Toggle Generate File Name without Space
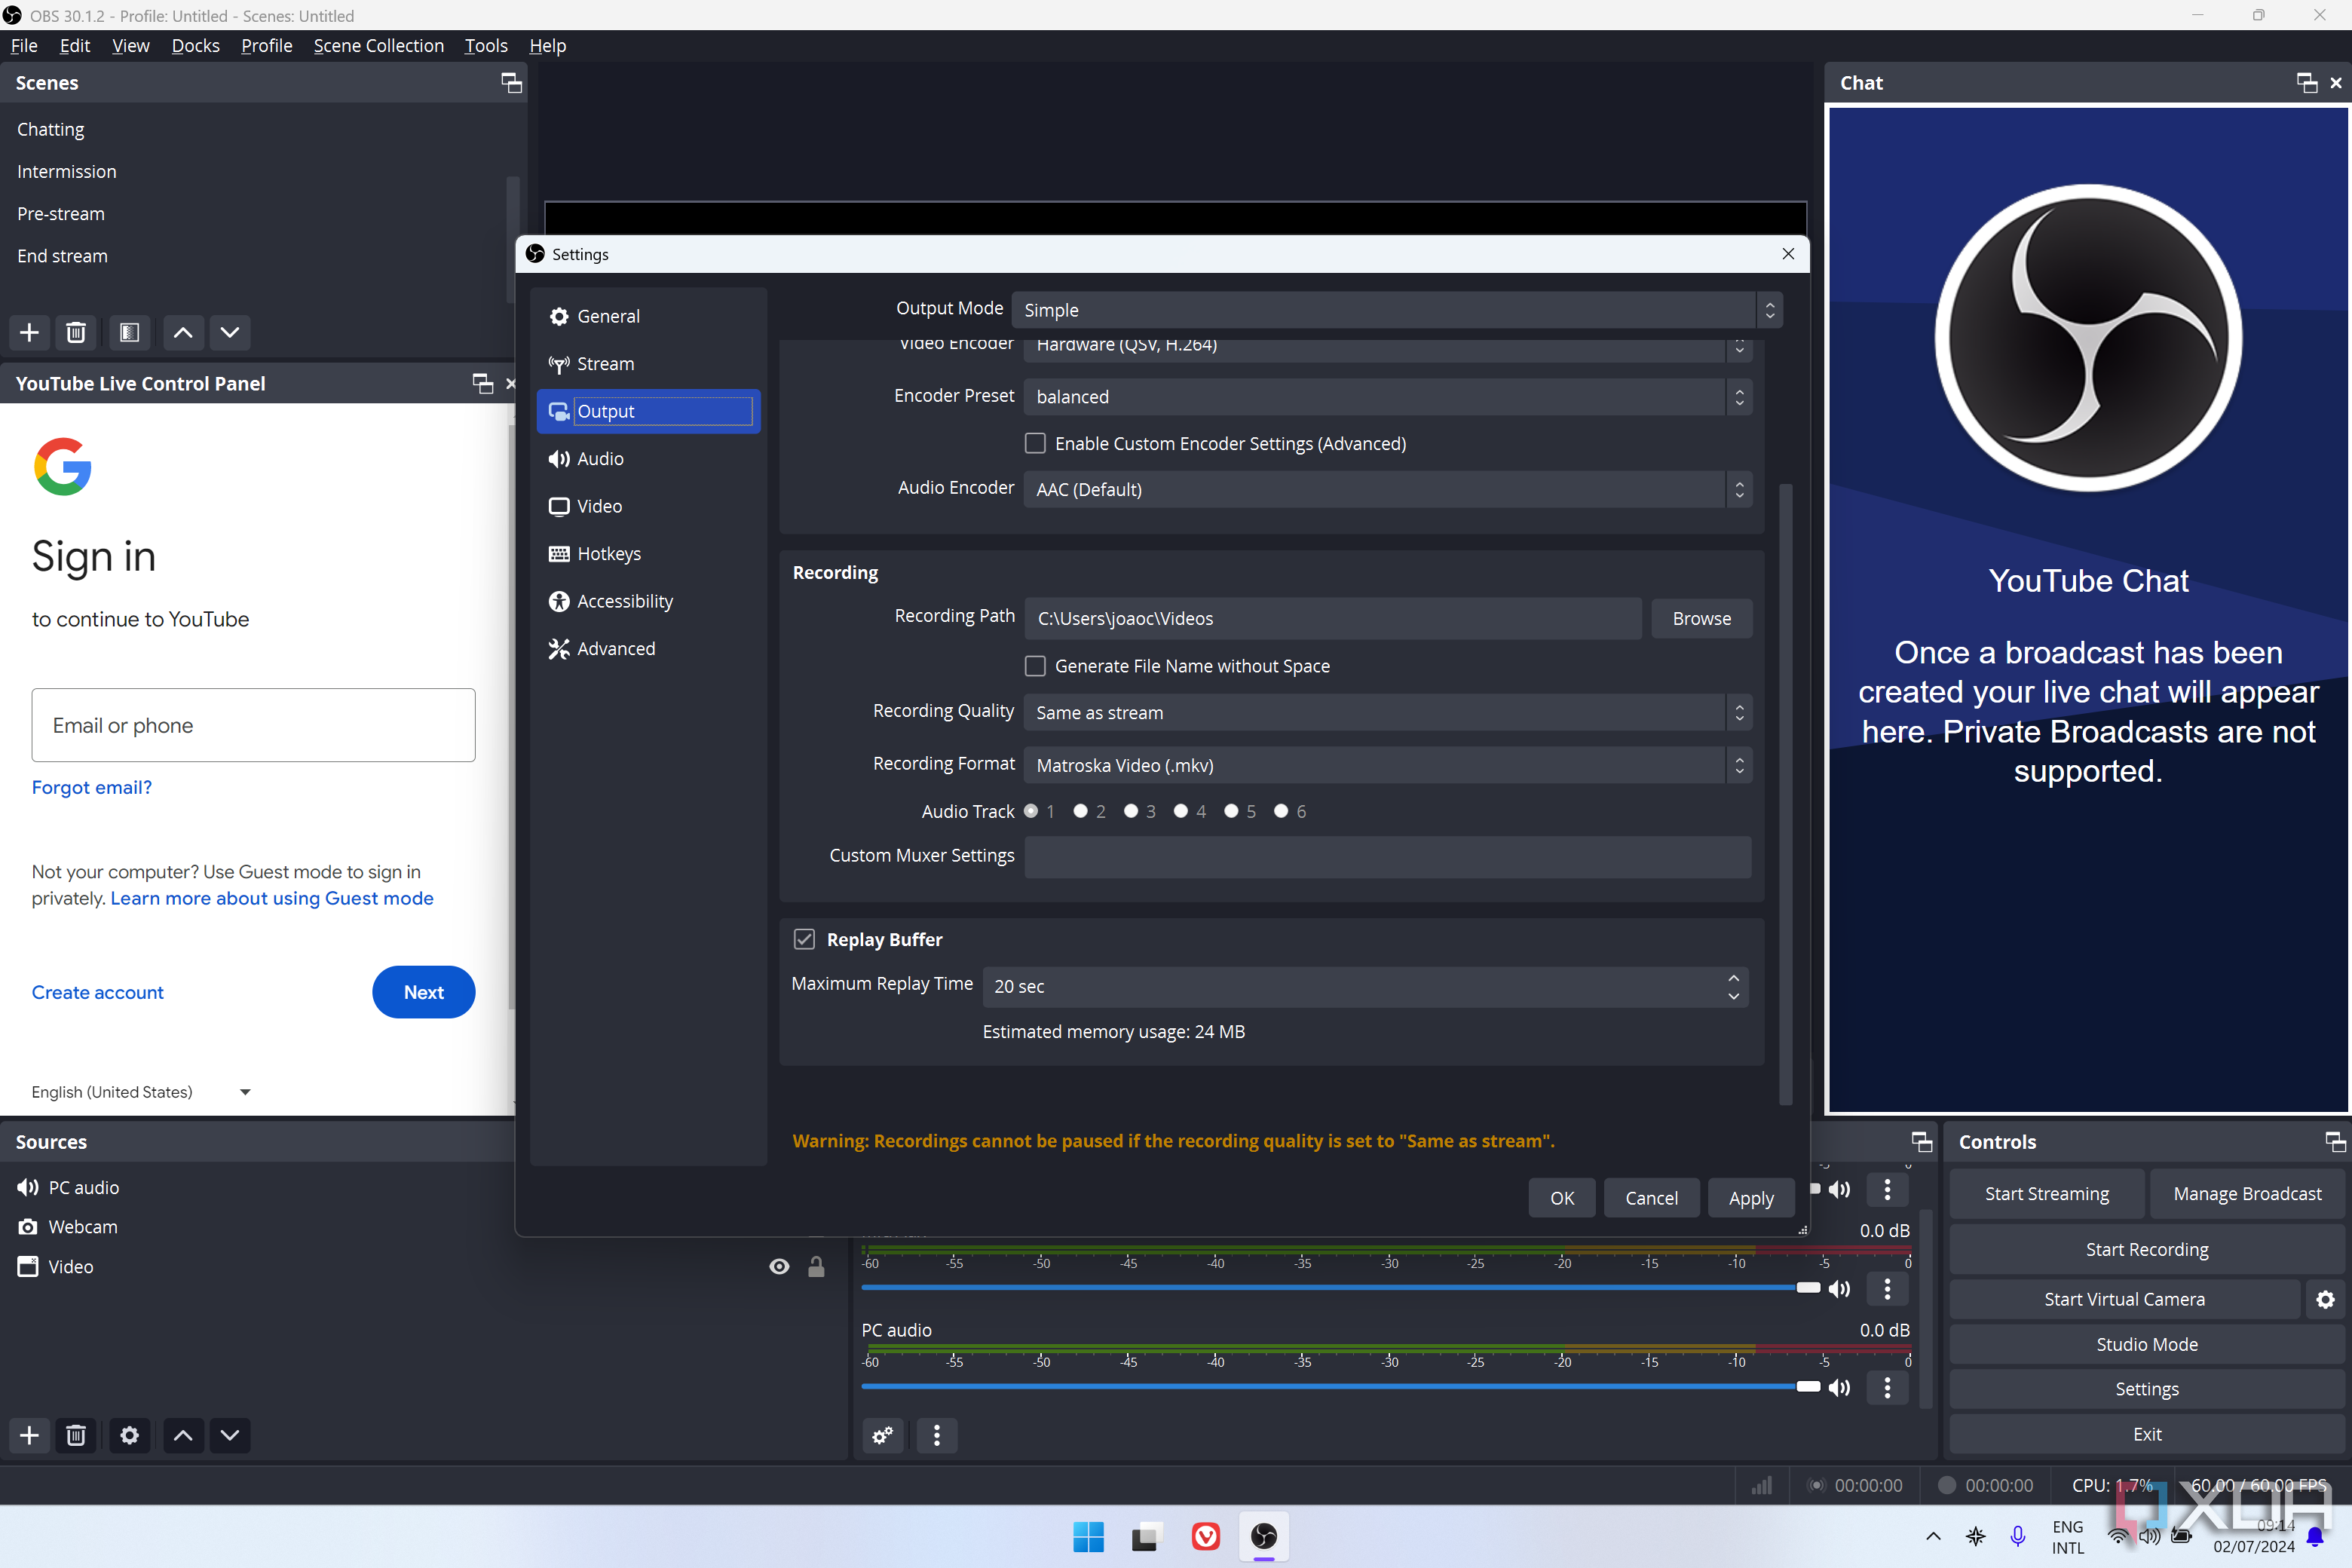This screenshot has width=2352, height=1568. coord(1036,665)
